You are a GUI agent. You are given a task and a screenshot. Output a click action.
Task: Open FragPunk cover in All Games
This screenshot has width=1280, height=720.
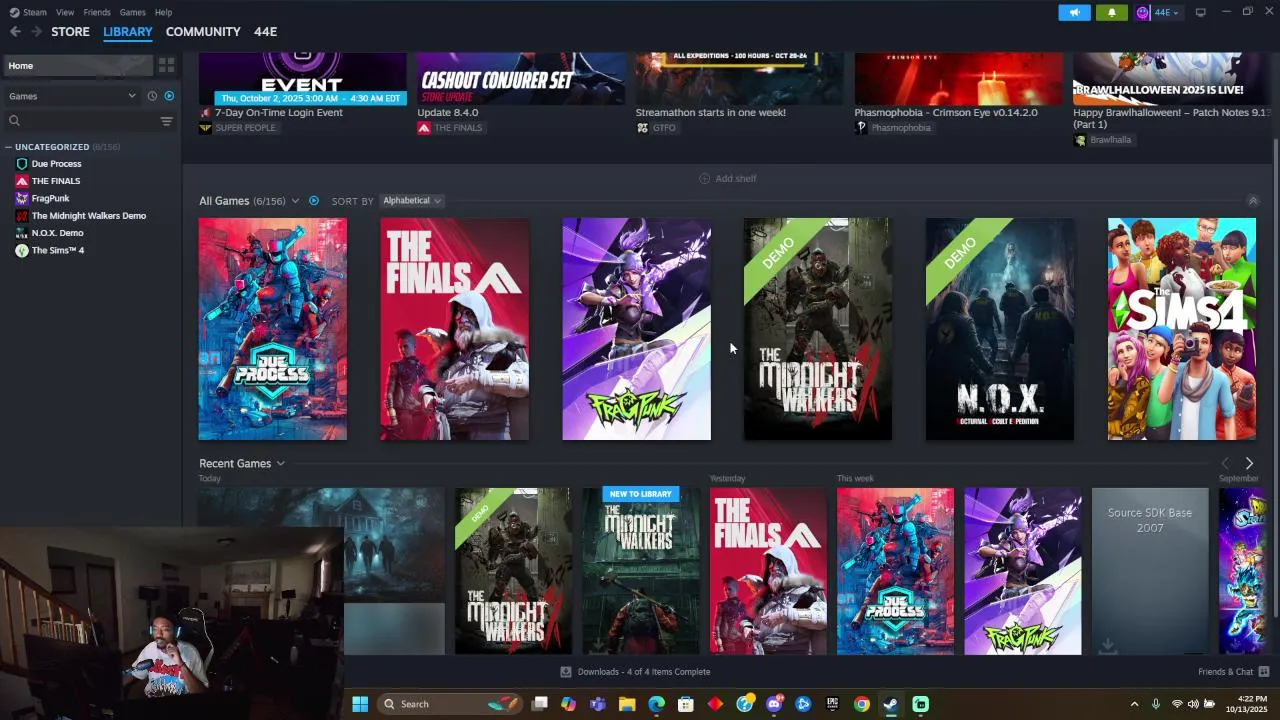click(x=637, y=329)
